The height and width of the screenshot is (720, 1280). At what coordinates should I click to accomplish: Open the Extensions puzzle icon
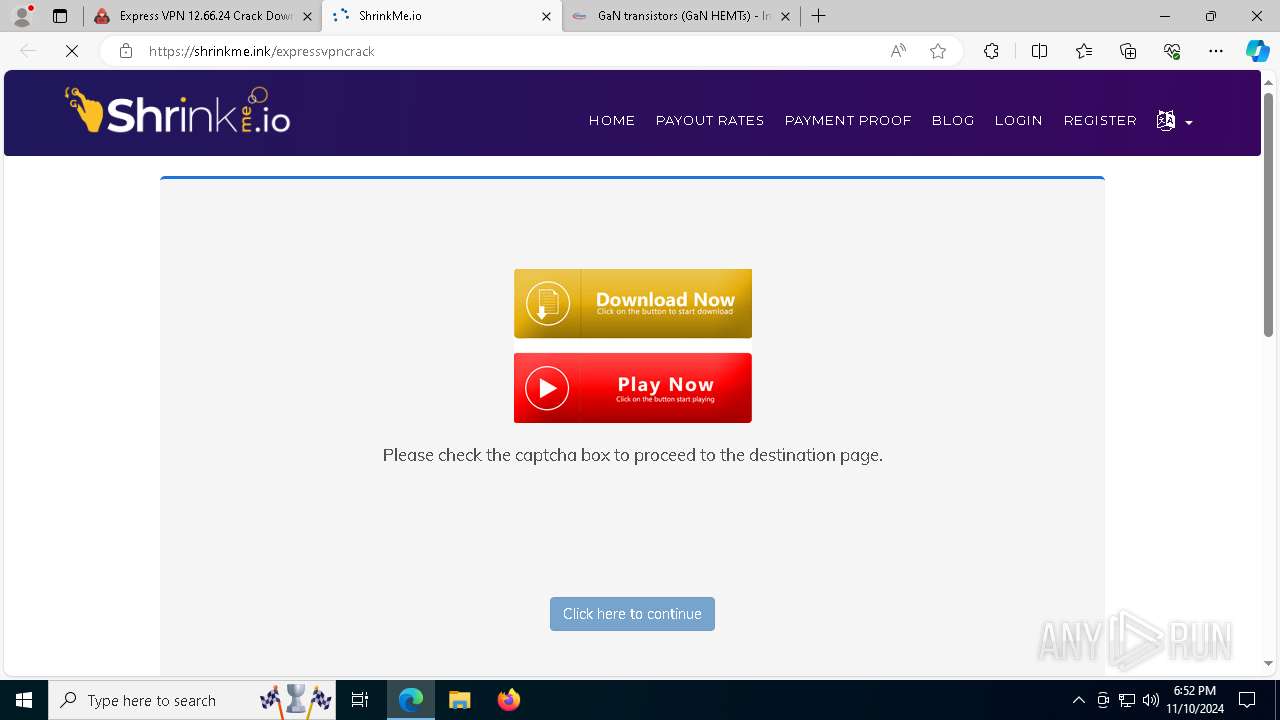point(991,51)
